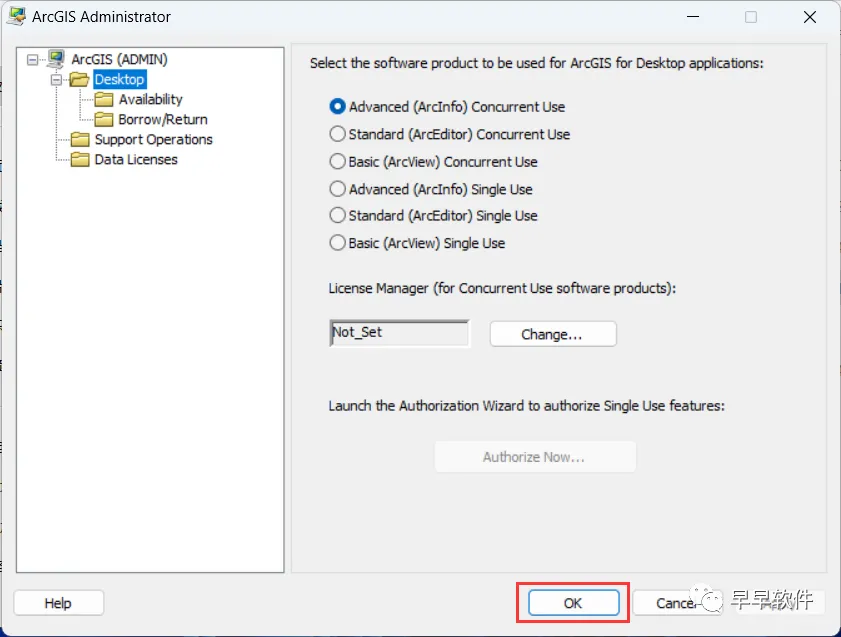Open the Availability tree item

click(151, 99)
